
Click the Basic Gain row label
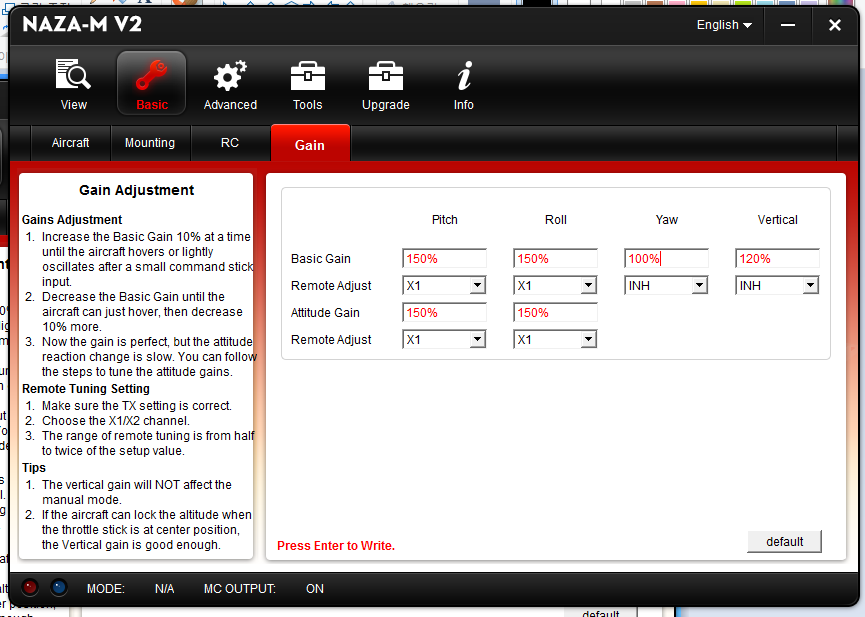(321, 258)
